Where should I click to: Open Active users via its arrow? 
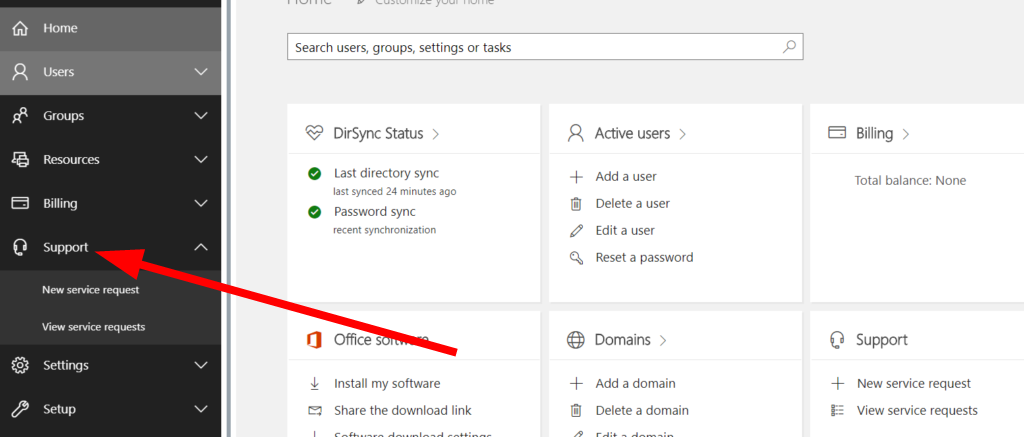point(682,134)
